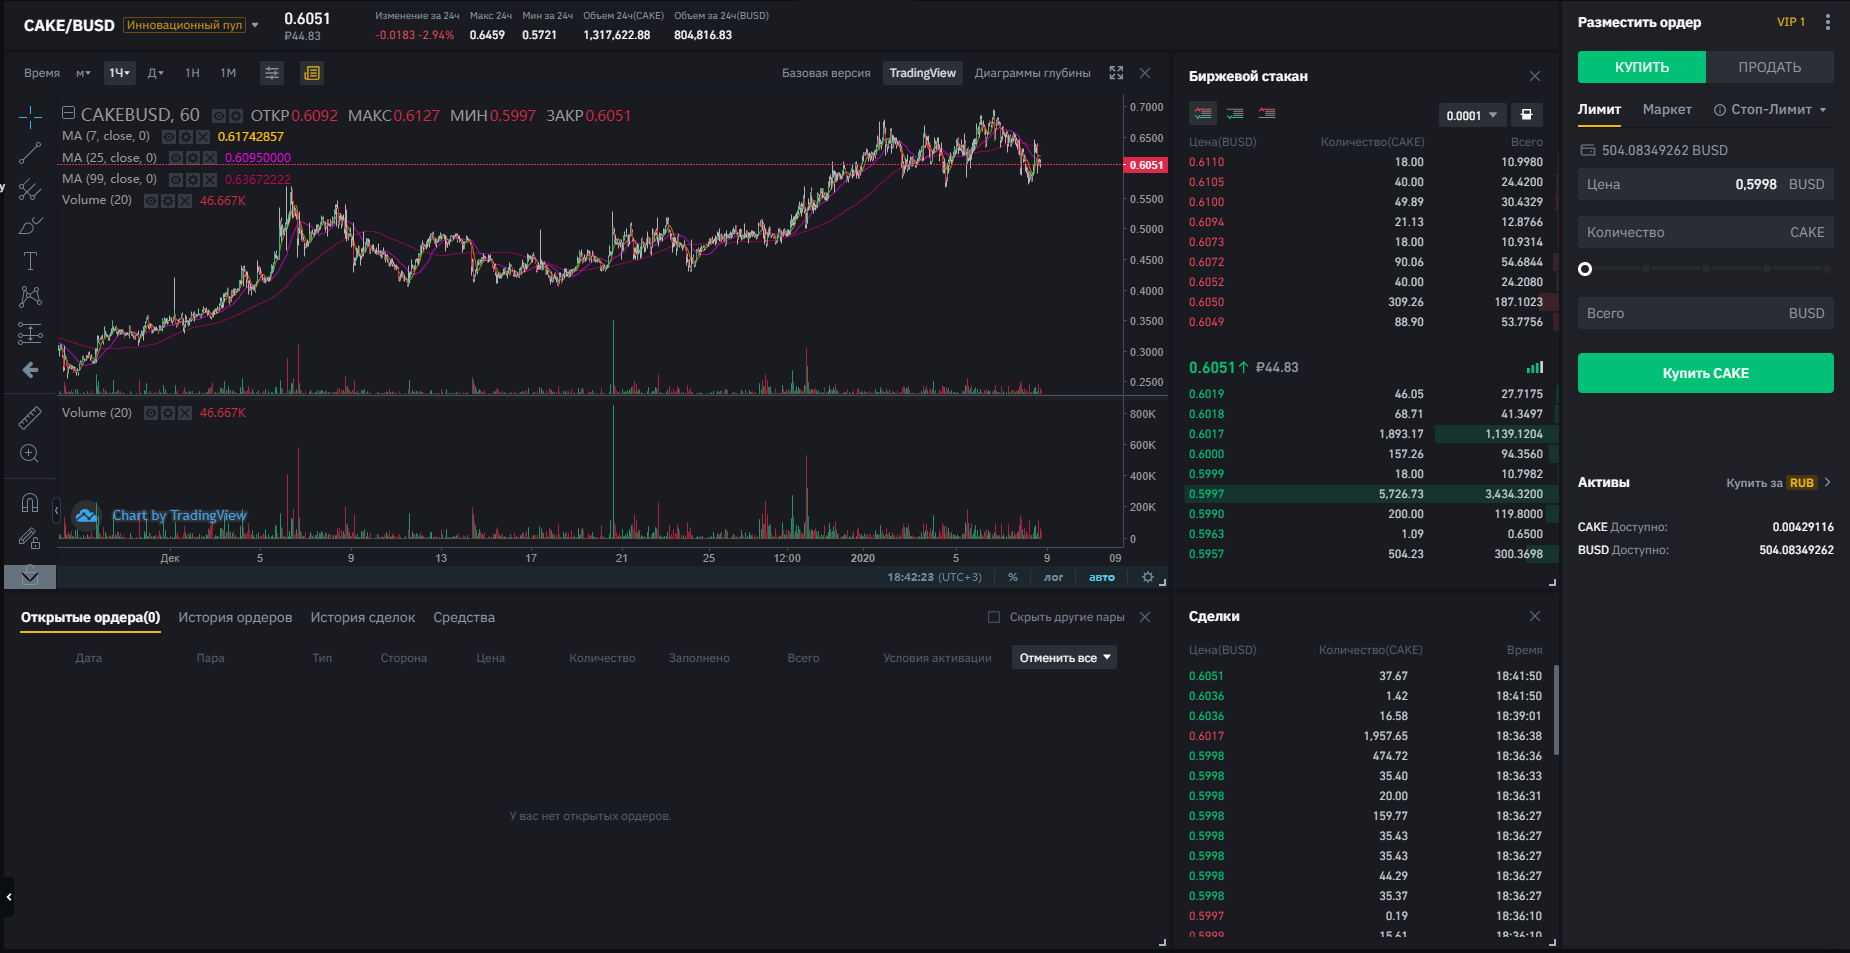Toggle visibility of MA (25, close, 0)
Screen dimensions: 1850x953
pos(176,158)
